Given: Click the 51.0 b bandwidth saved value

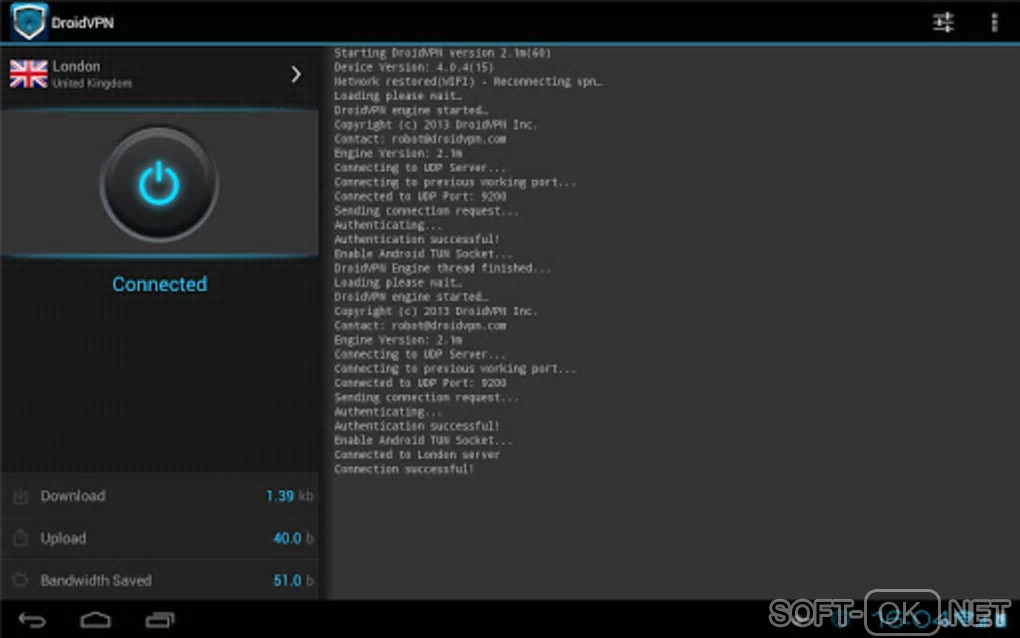Looking at the screenshot, I should [x=293, y=580].
